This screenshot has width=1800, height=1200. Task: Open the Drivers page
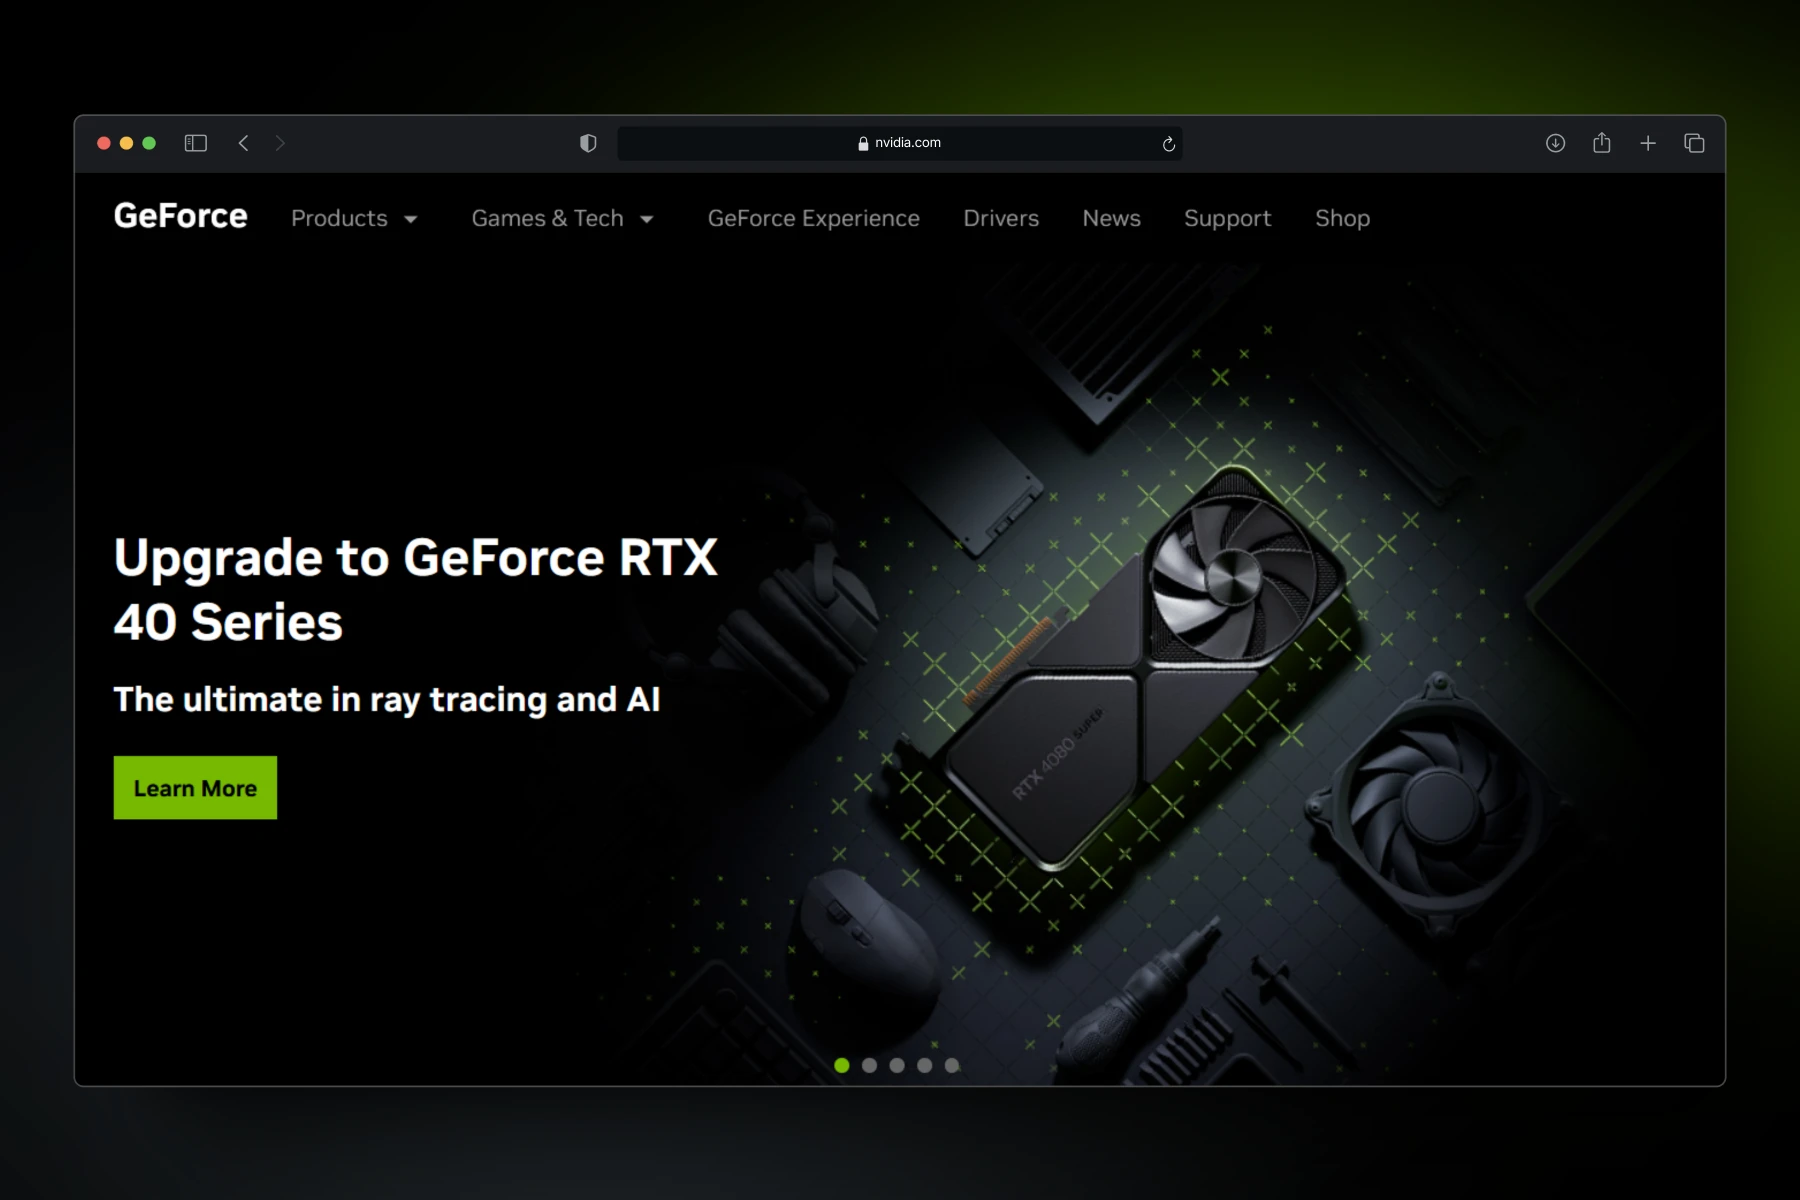click(x=1001, y=218)
